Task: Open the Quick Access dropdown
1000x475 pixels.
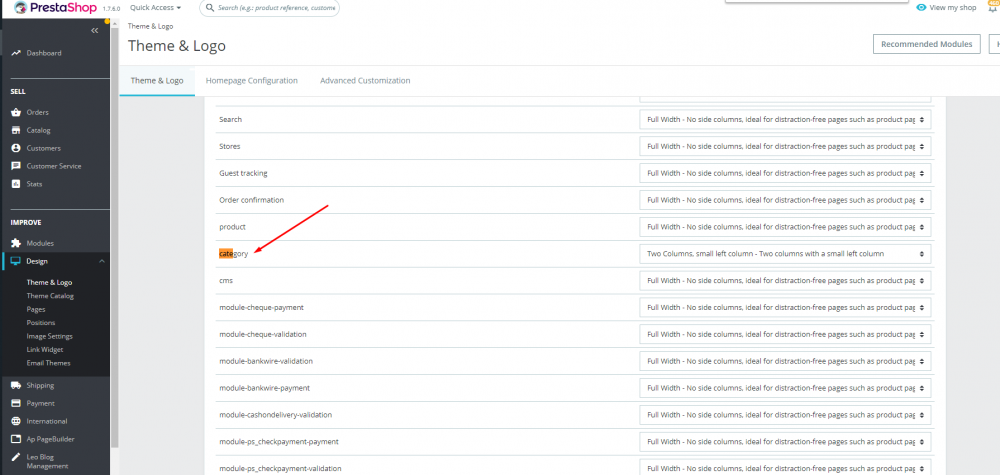Action: [155, 8]
